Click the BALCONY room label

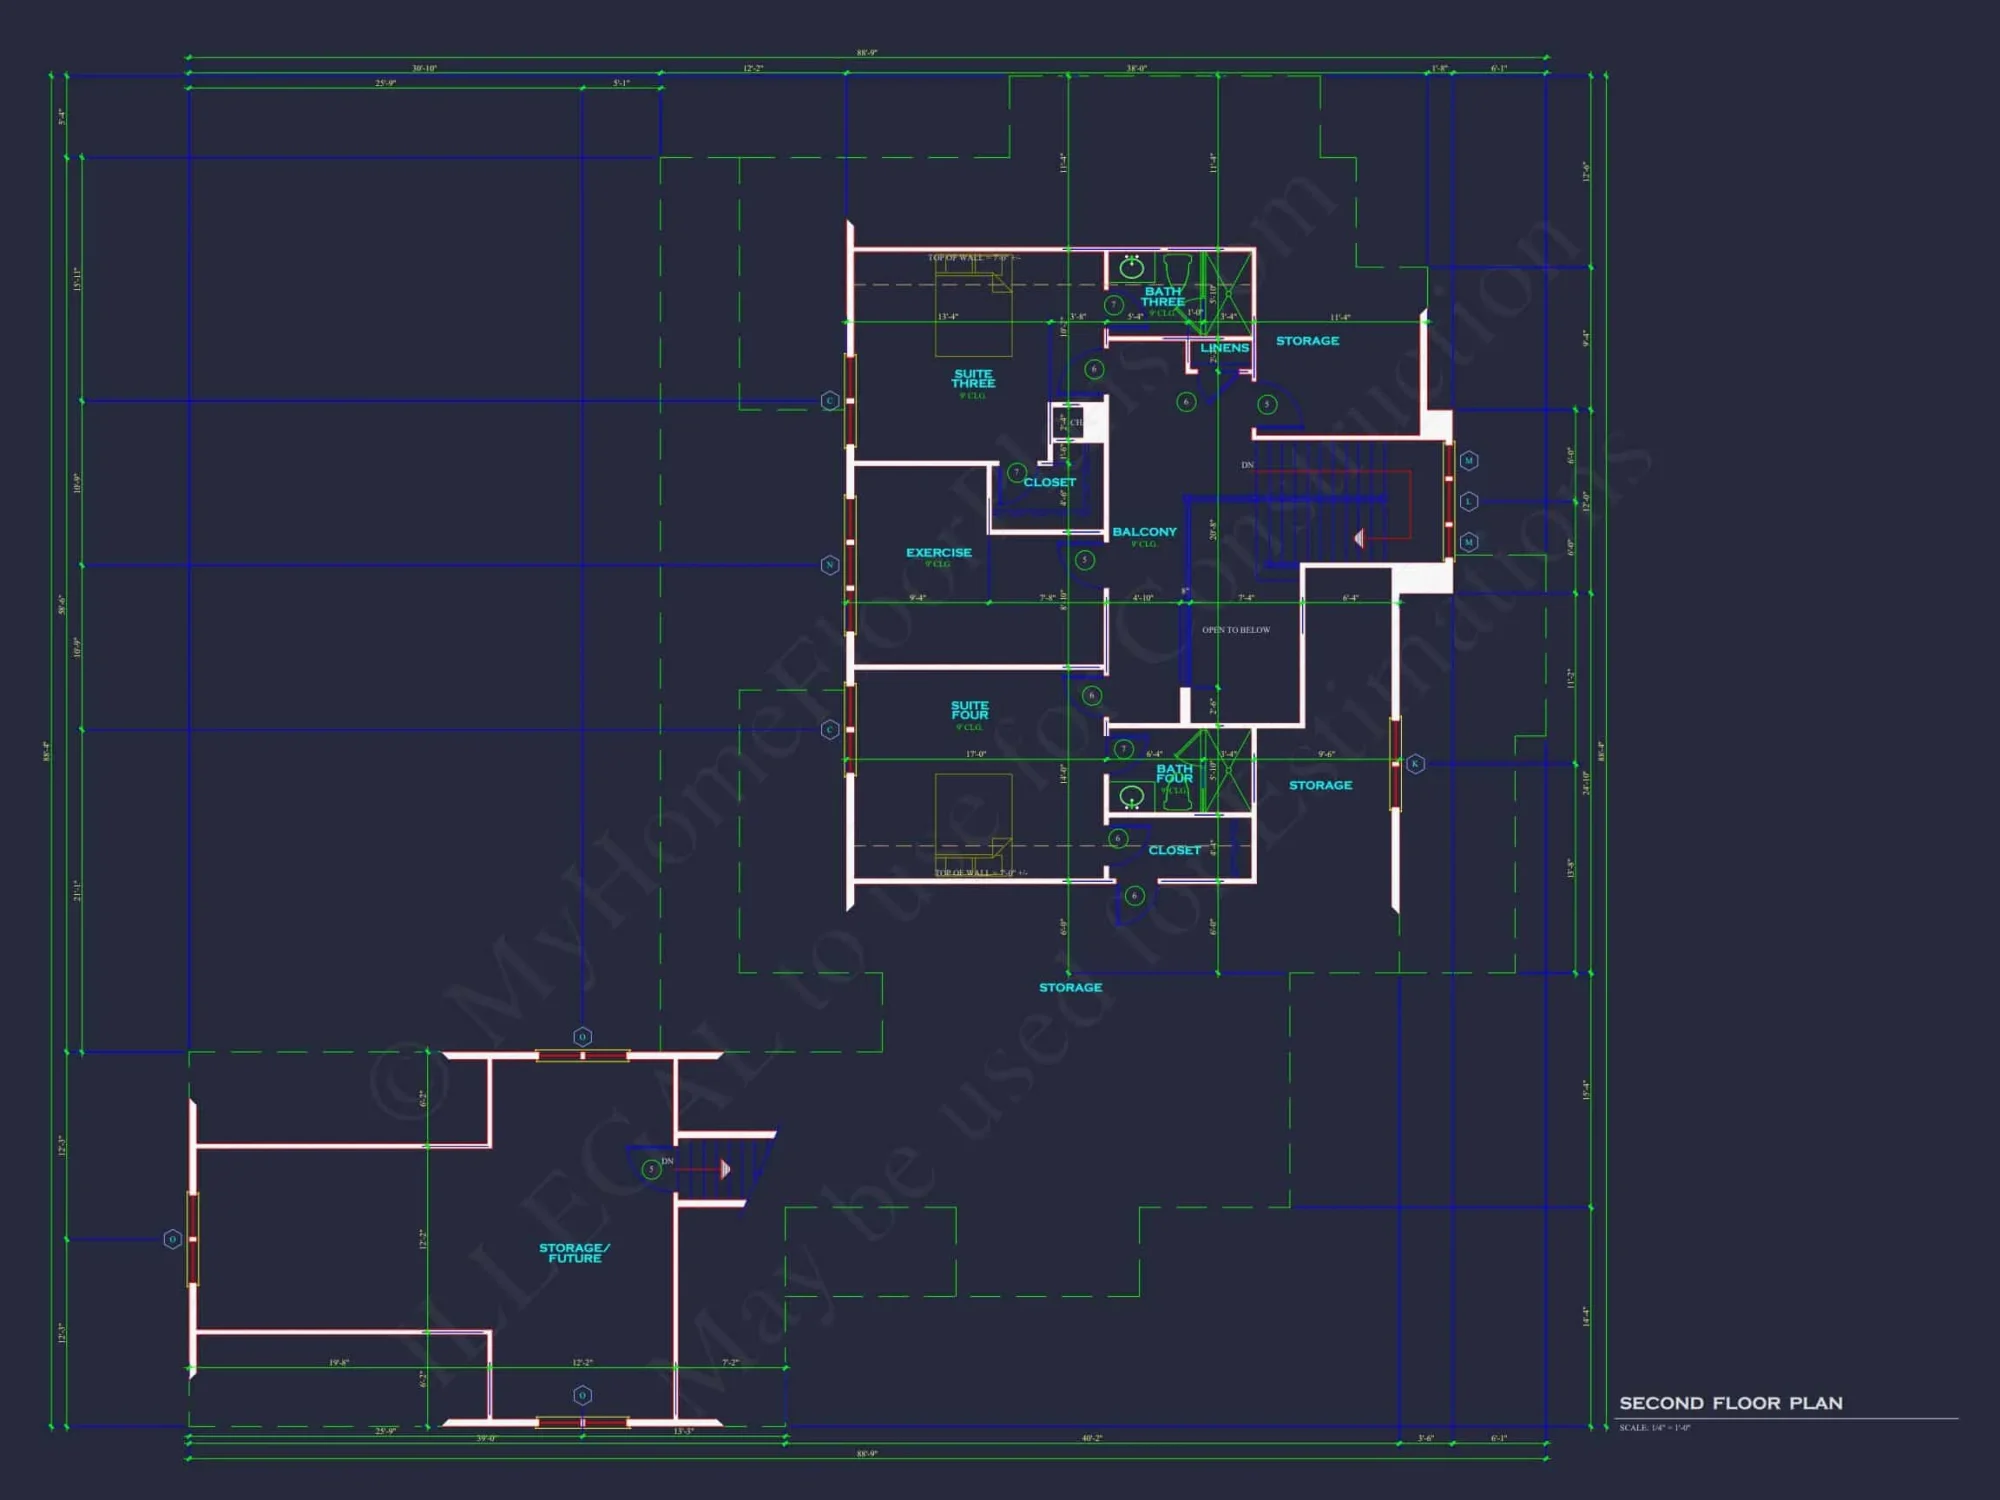pyautogui.click(x=1144, y=532)
